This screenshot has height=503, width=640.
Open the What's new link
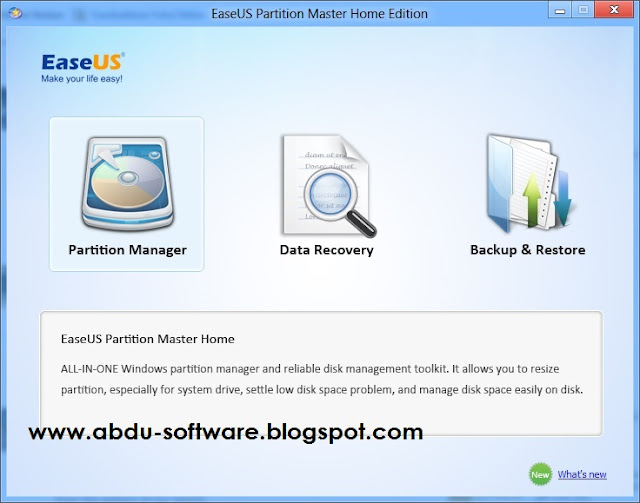point(582,474)
